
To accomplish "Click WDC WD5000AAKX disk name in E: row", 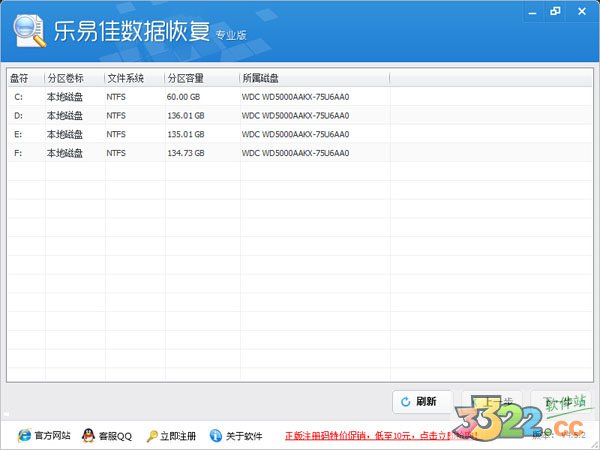I will coord(295,134).
